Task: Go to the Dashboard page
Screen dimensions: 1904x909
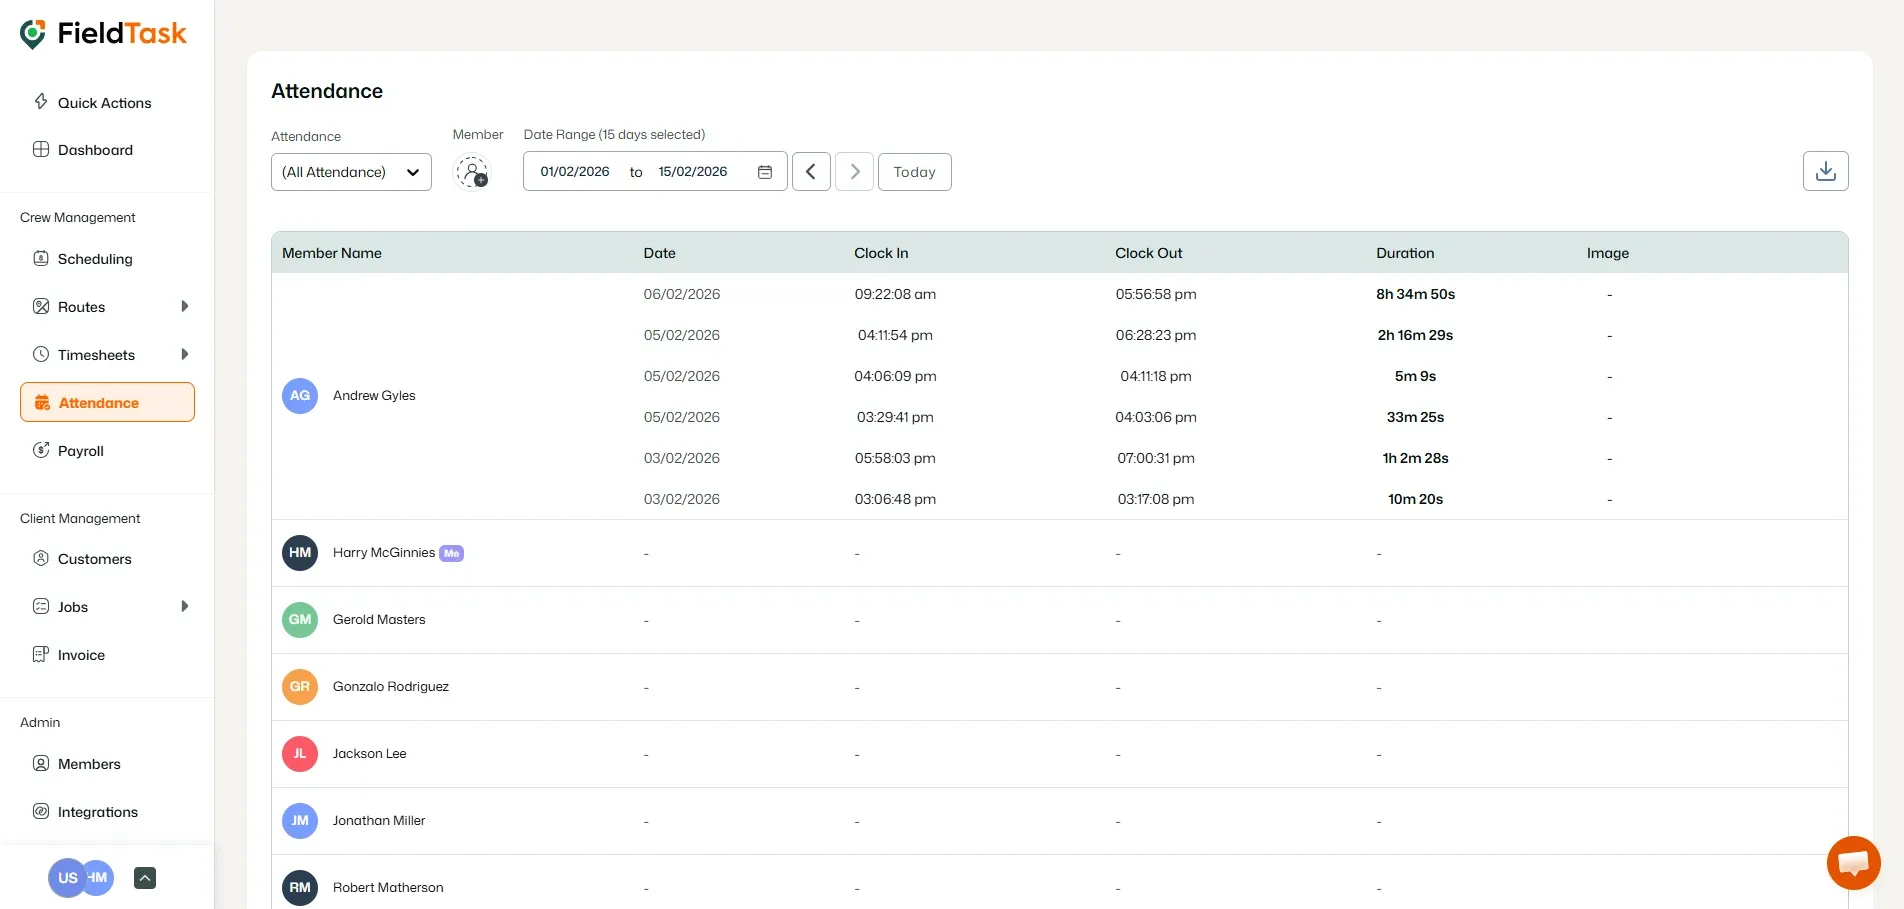Action: tap(95, 150)
